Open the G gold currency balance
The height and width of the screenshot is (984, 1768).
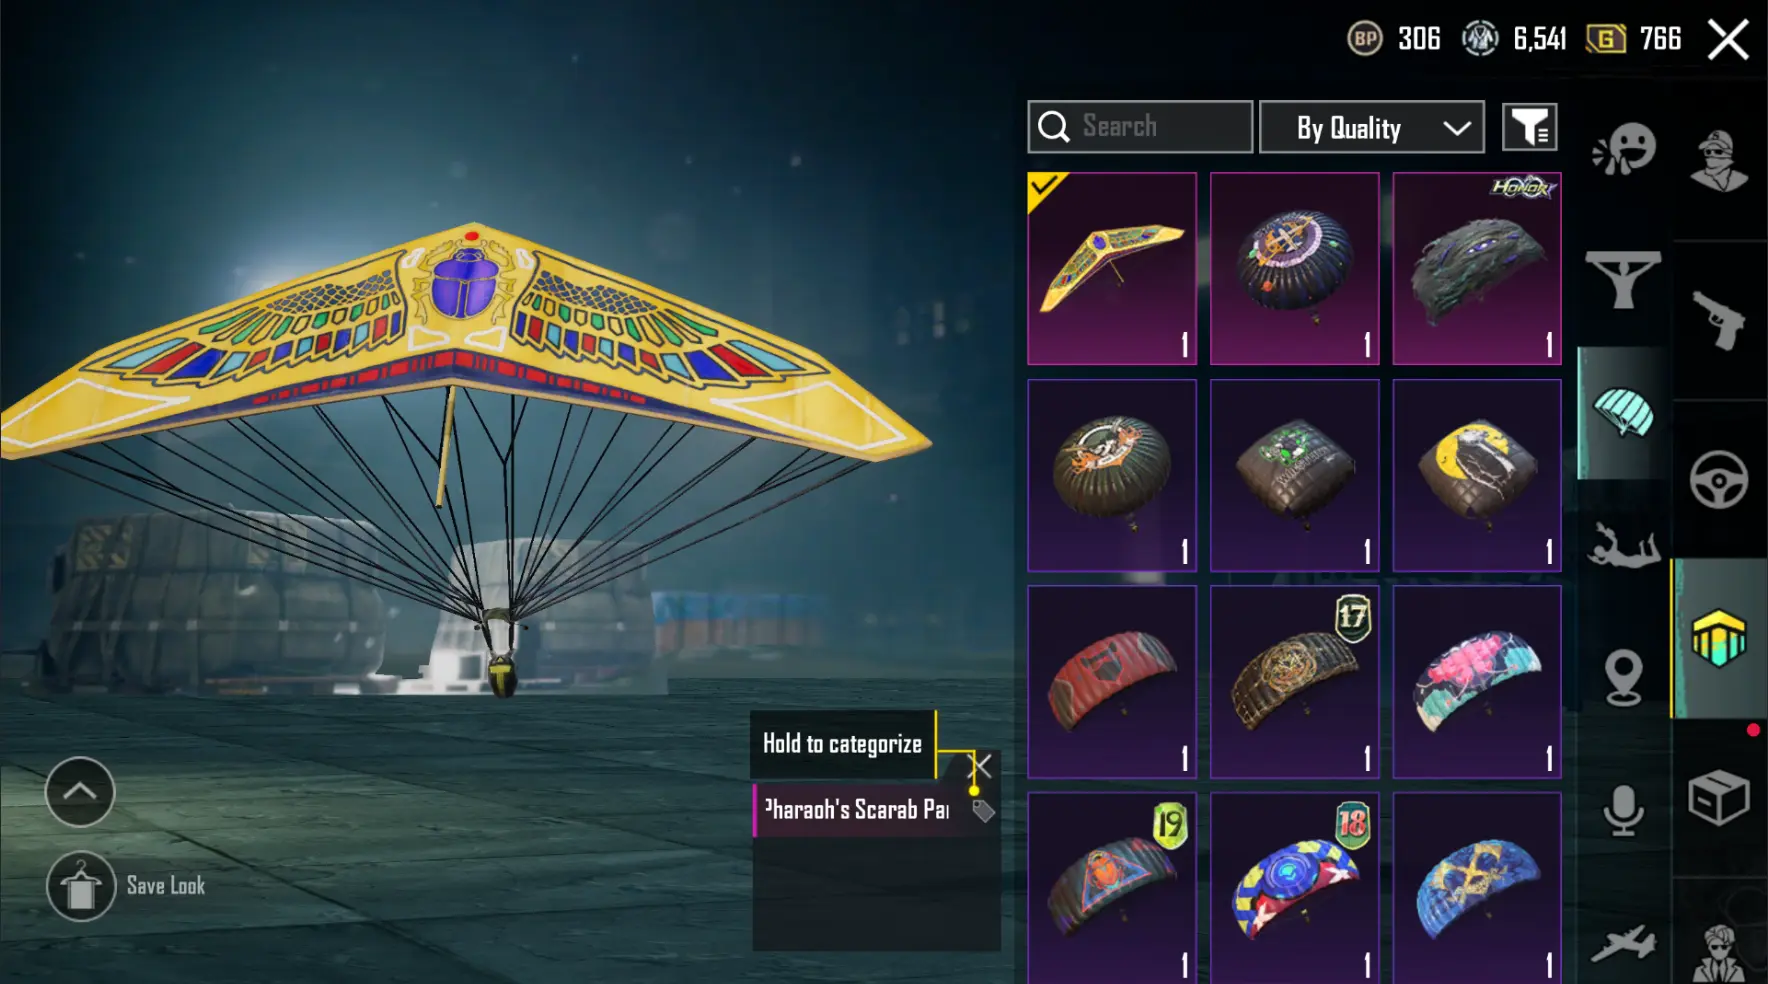tap(1634, 39)
